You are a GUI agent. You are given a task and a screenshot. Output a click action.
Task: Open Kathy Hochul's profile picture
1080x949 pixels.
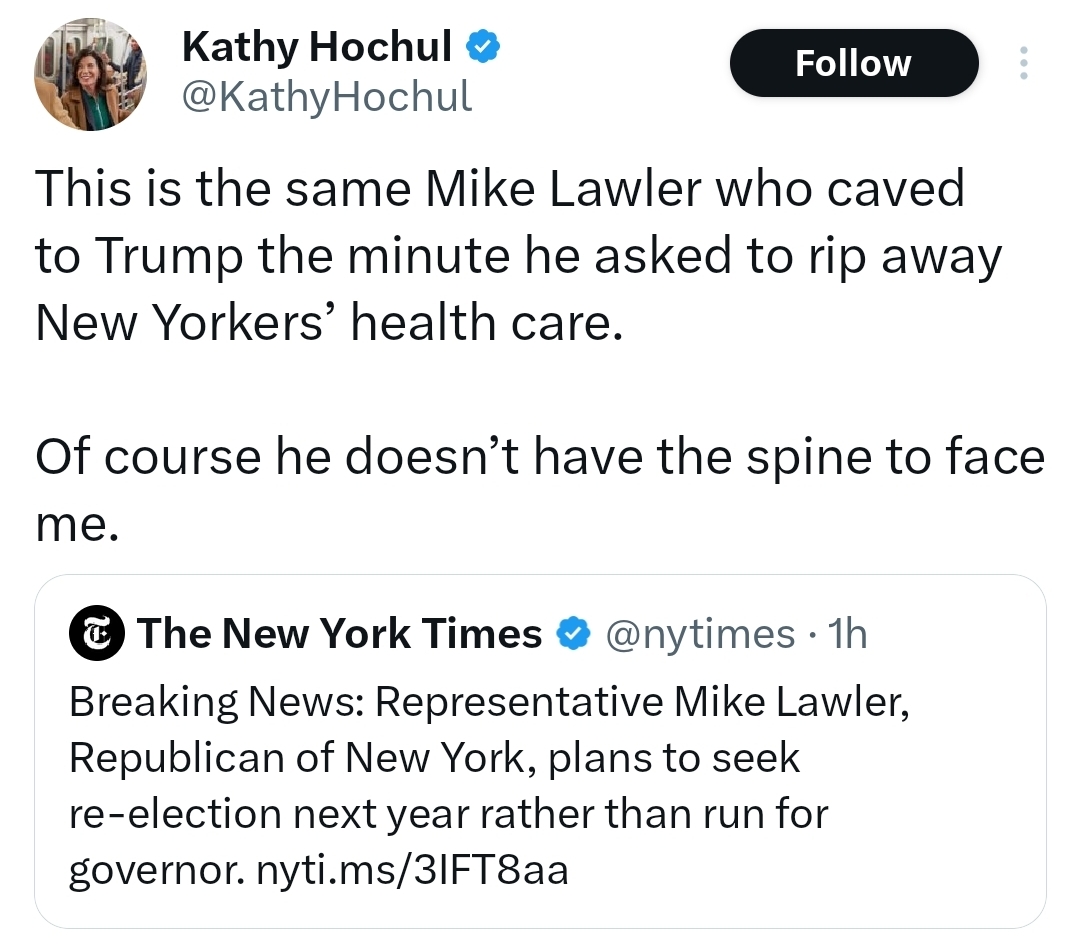coord(90,75)
